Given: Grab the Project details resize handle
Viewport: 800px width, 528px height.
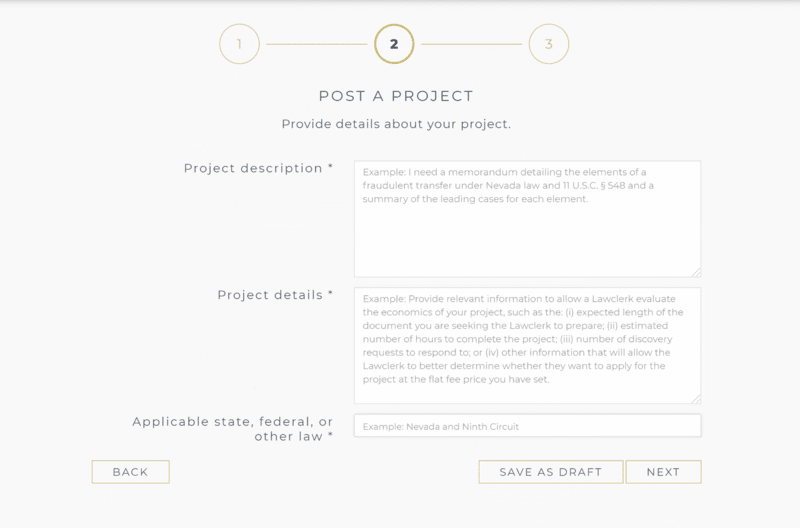Looking at the screenshot, I should 696,399.
